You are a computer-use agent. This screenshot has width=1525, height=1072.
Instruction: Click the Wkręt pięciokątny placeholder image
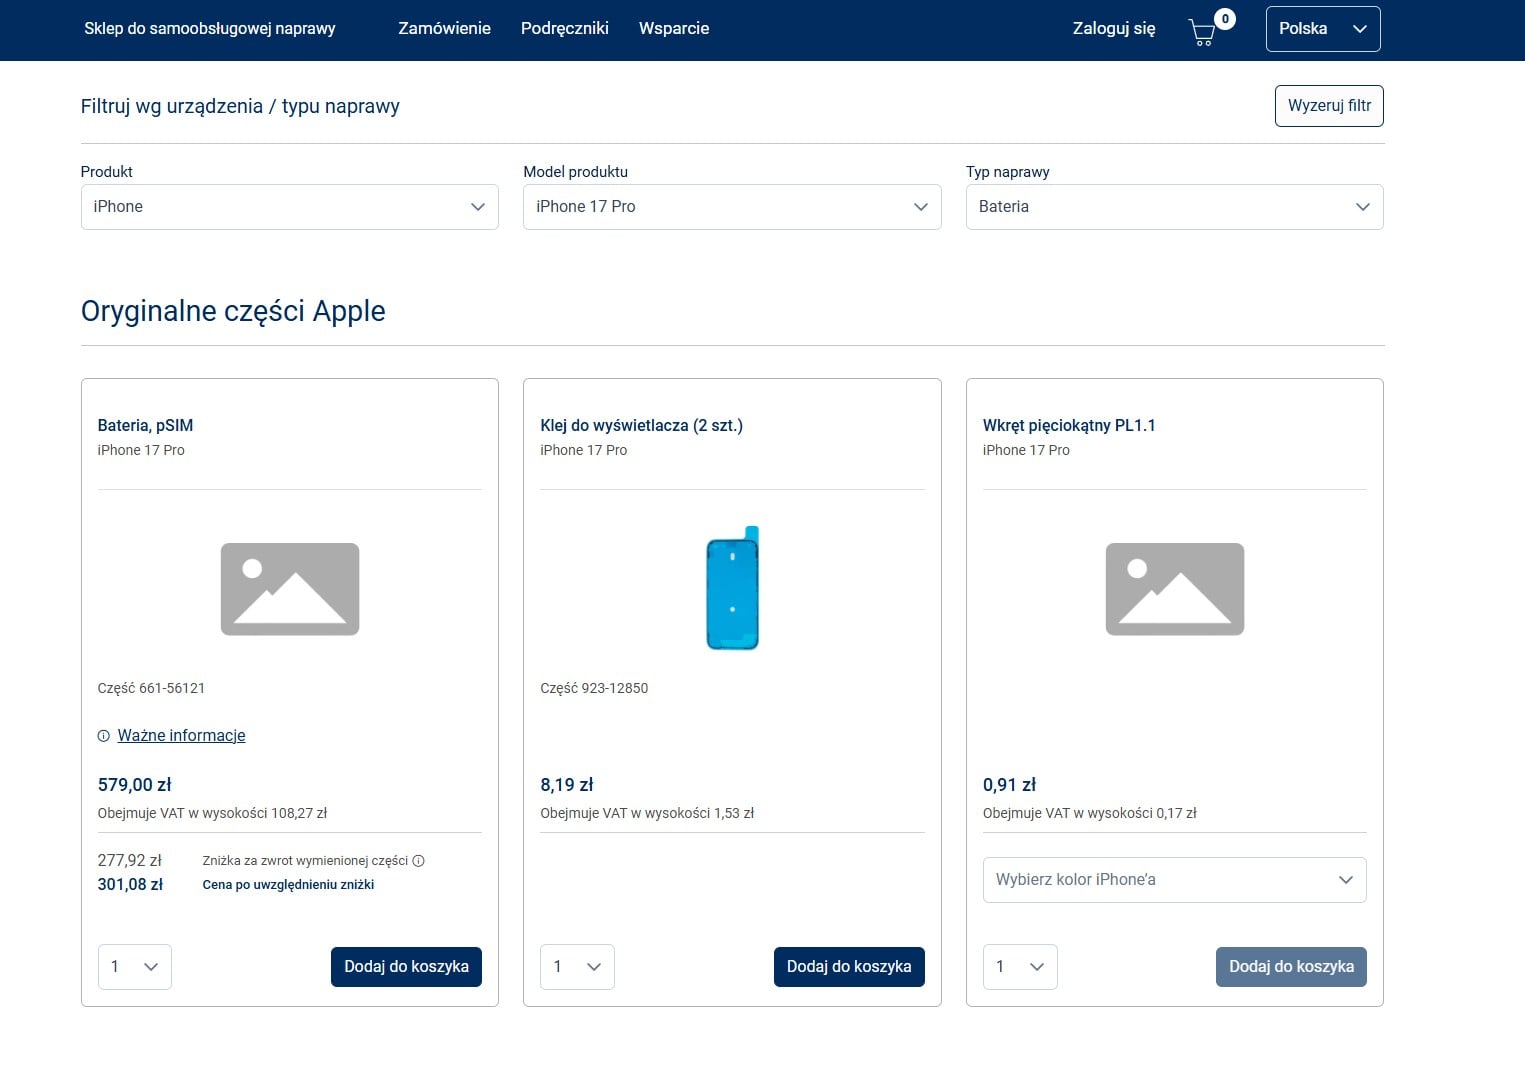coord(1174,589)
